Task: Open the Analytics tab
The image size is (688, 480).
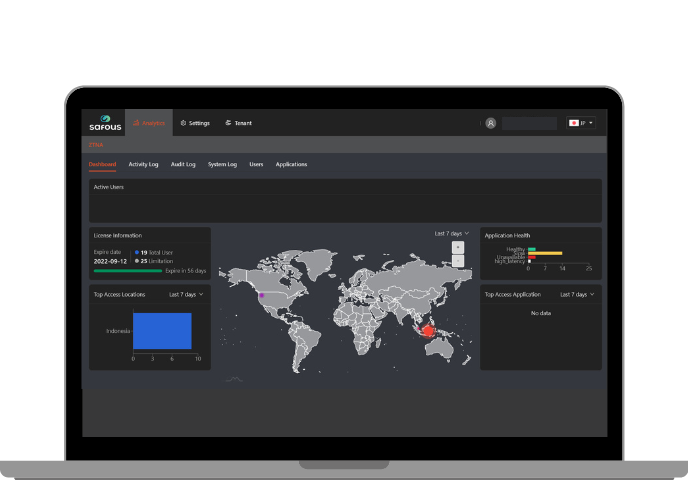Action: [149, 123]
